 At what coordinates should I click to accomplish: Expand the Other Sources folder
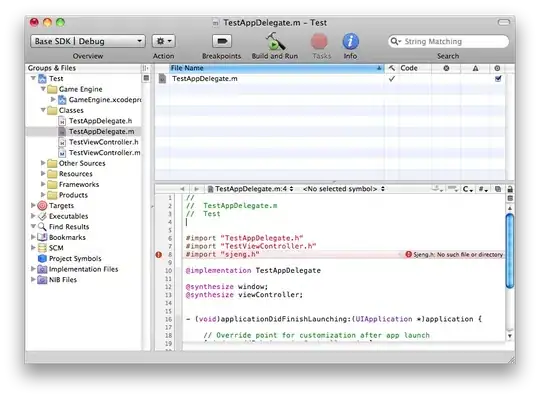[x=43, y=163]
